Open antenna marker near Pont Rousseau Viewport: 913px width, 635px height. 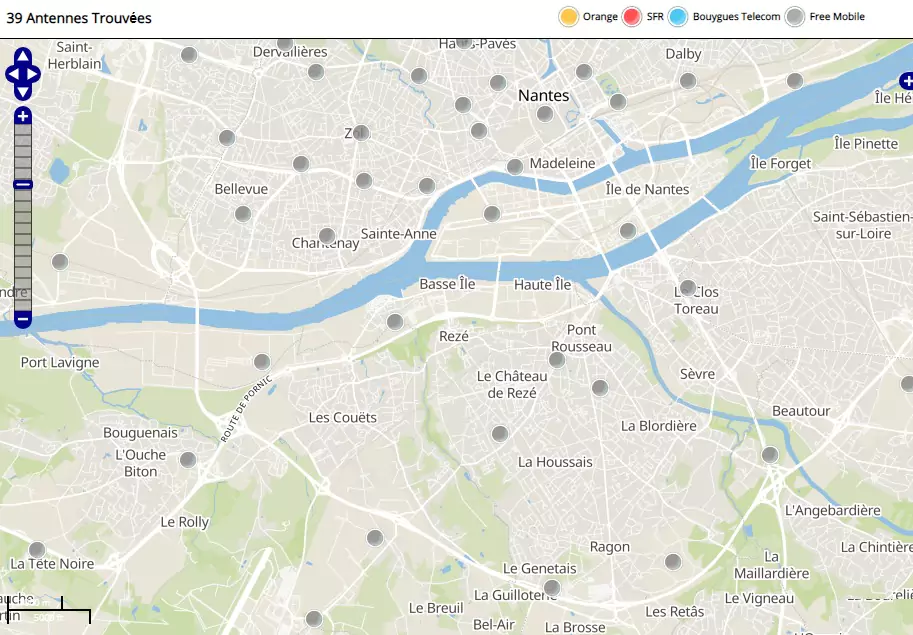tap(557, 360)
